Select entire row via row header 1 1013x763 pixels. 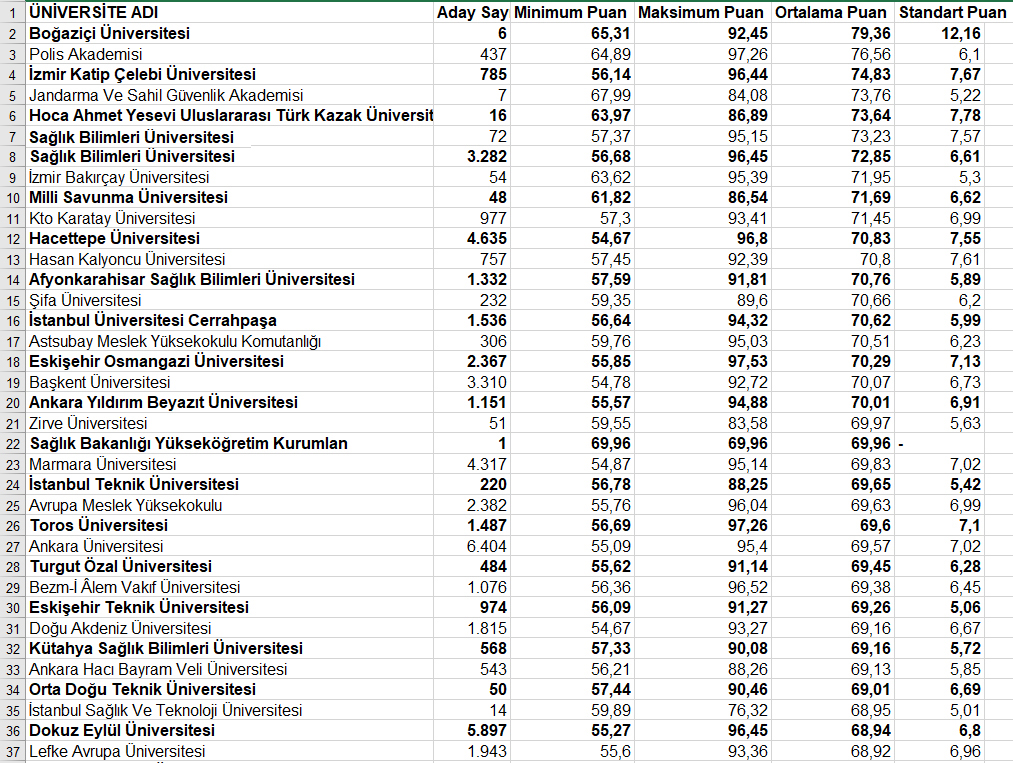(13, 12)
